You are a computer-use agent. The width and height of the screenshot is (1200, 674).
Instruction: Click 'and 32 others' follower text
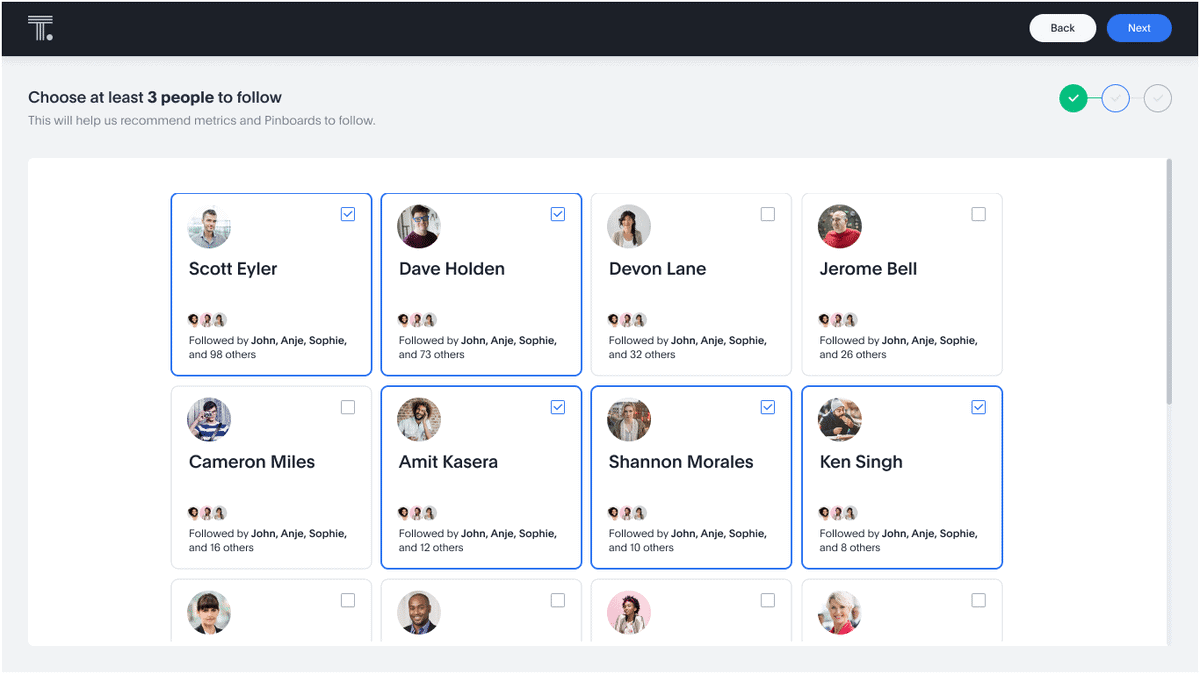click(642, 355)
